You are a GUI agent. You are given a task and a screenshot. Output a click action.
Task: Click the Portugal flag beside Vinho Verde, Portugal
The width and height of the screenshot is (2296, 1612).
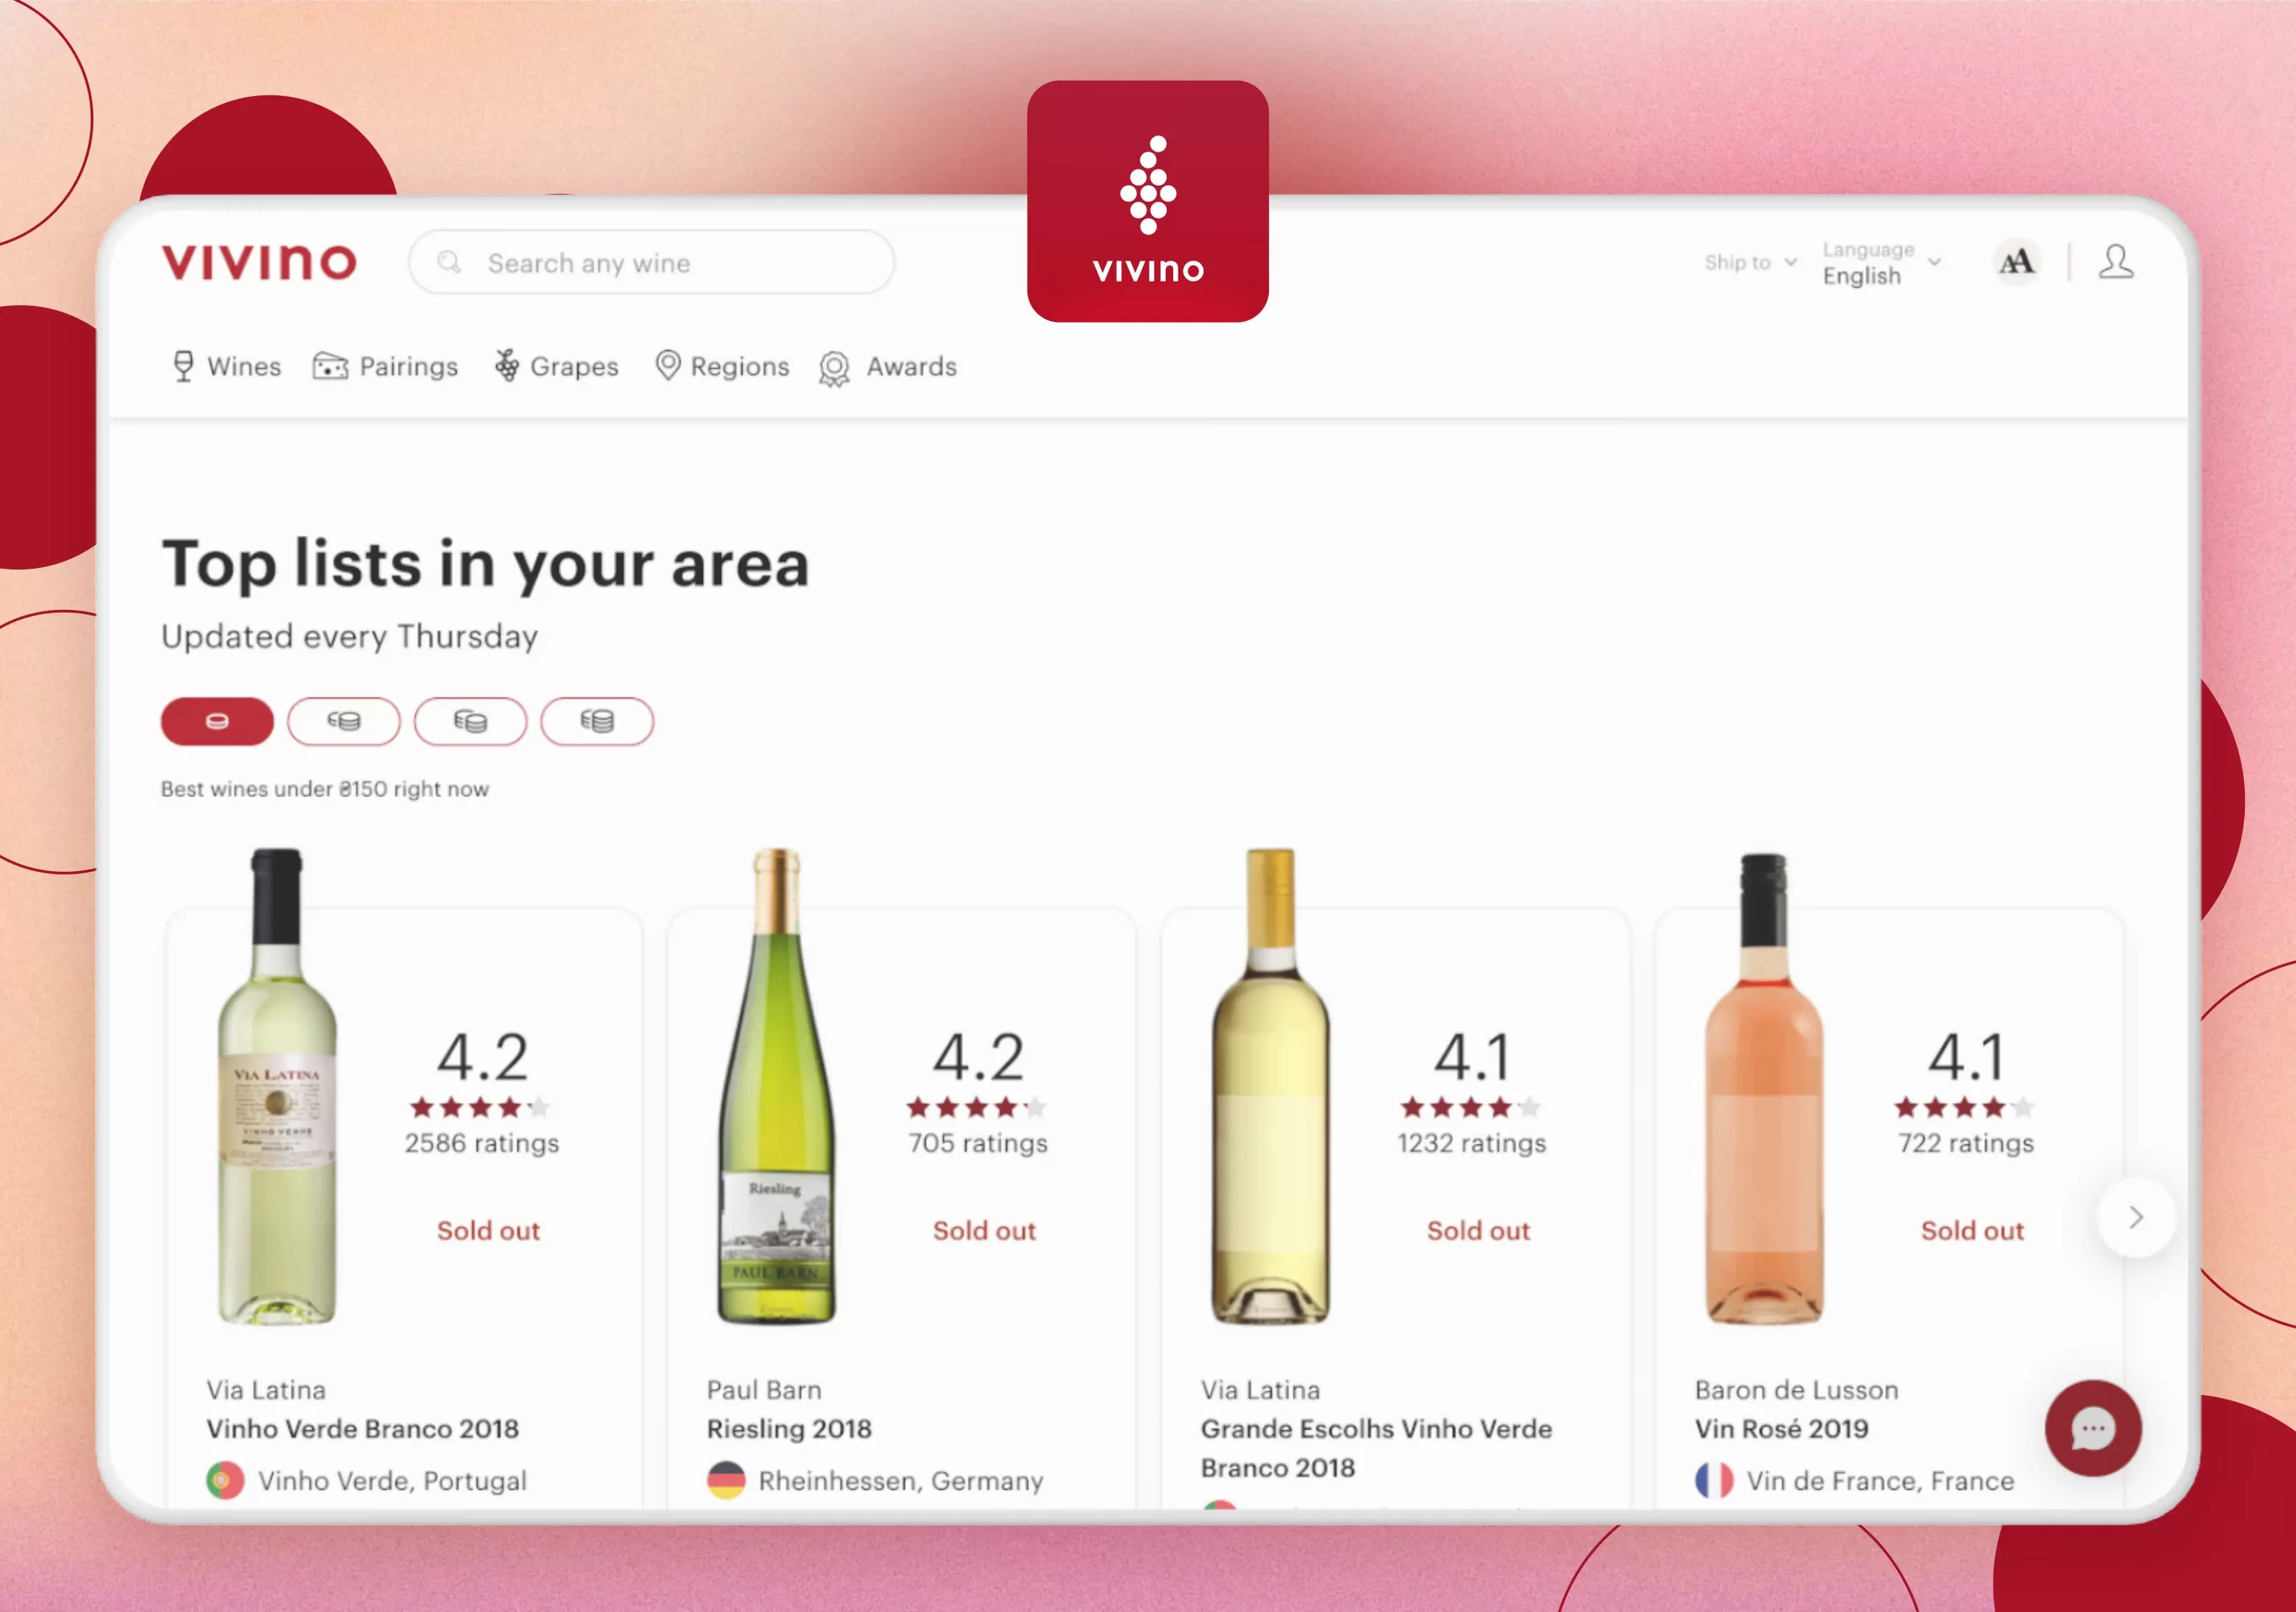[225, 1480]
